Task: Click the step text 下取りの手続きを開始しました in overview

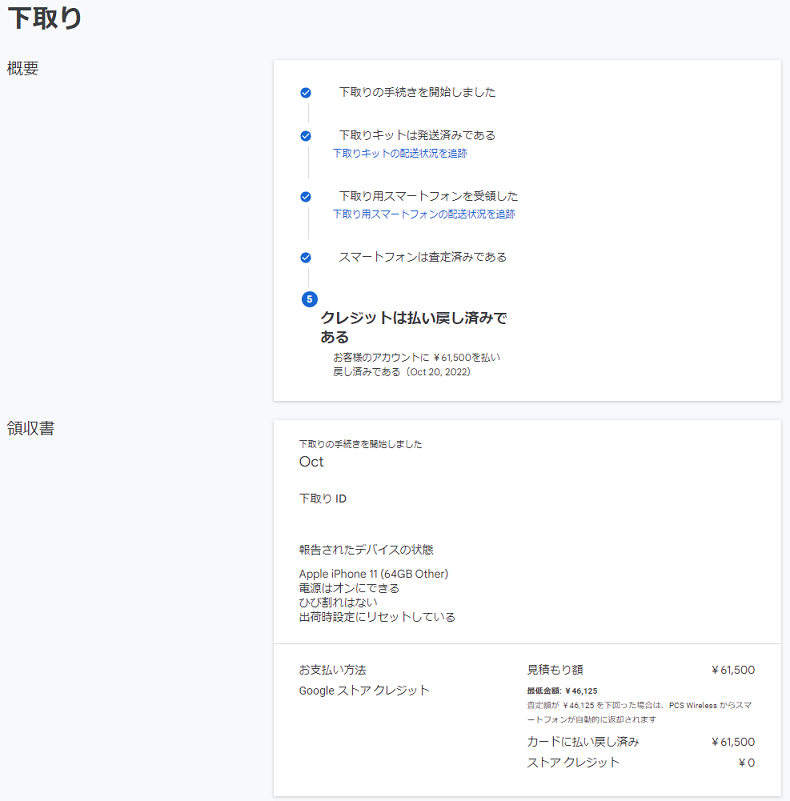Action: coord(417,92)
